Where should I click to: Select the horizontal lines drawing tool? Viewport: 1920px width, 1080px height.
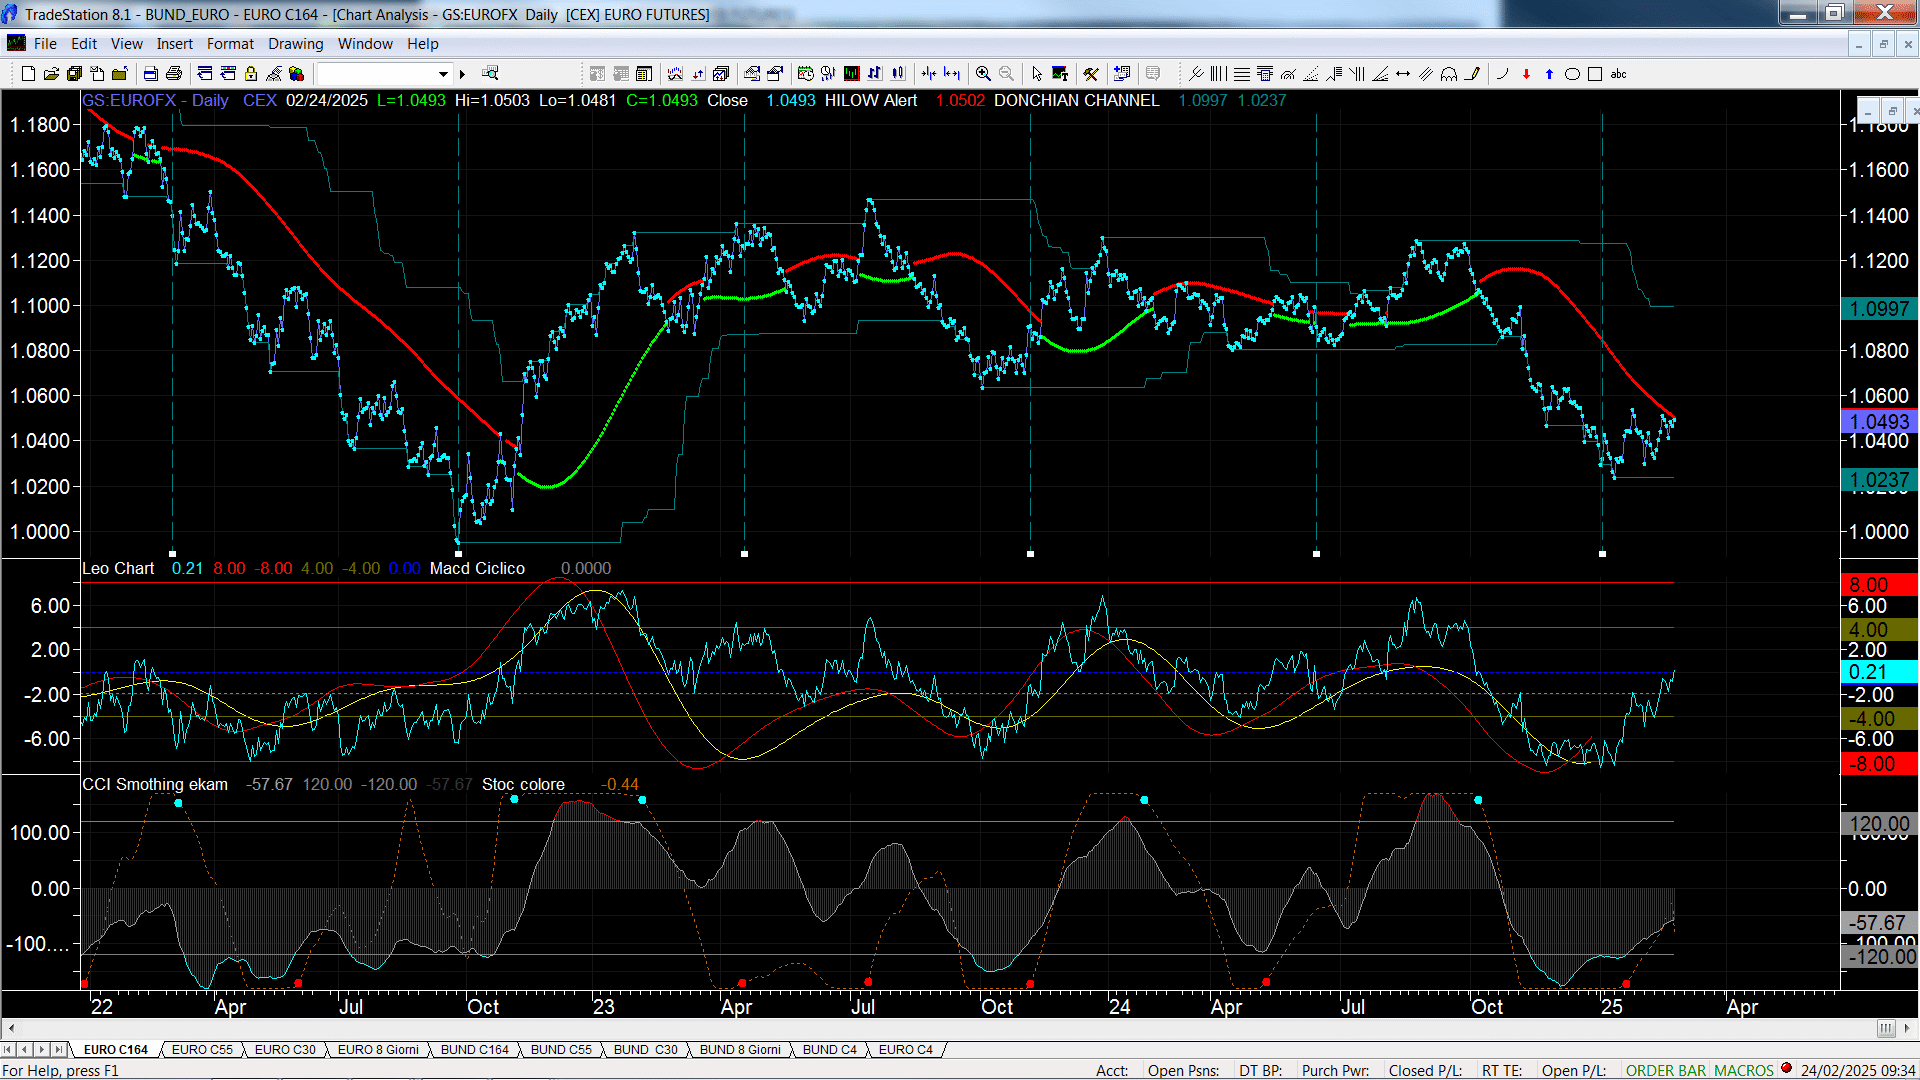tap(1242, 74)
